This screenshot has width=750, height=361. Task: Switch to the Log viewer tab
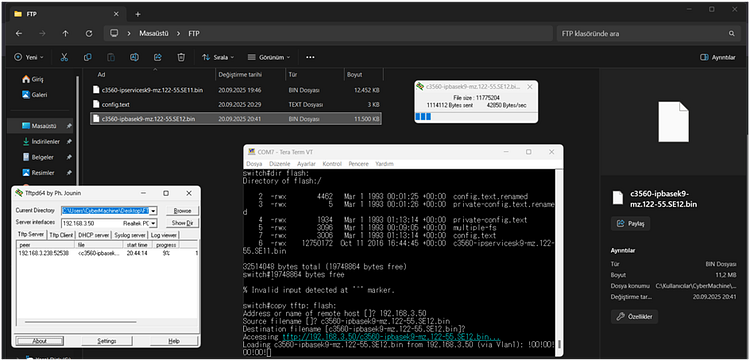pos(164,235)
